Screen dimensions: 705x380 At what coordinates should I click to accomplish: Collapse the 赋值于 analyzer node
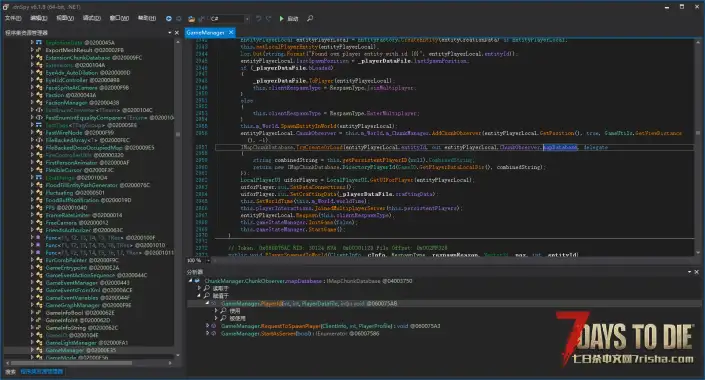pyautogui.click(x=199, y=295)
